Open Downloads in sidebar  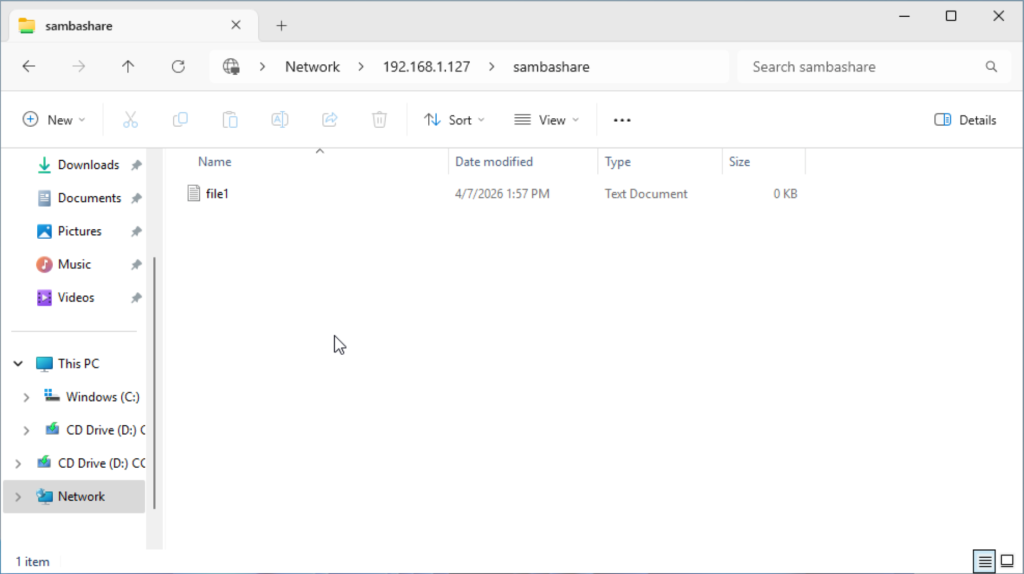(x=88, y=165)
